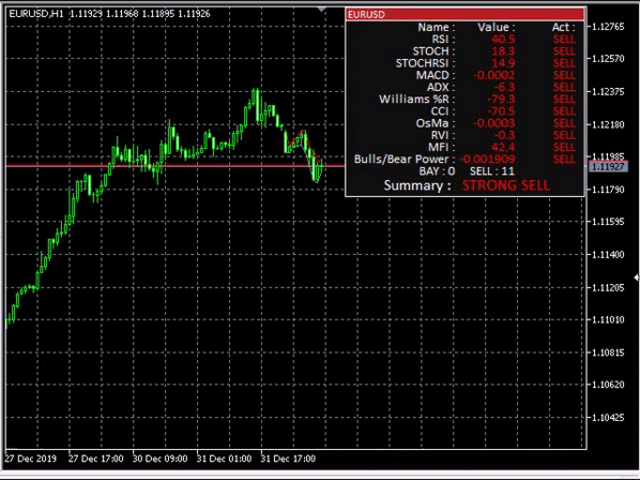Click the 1.12765 price axis label
The height and width of the screenshot is (480, 640).
608,27
